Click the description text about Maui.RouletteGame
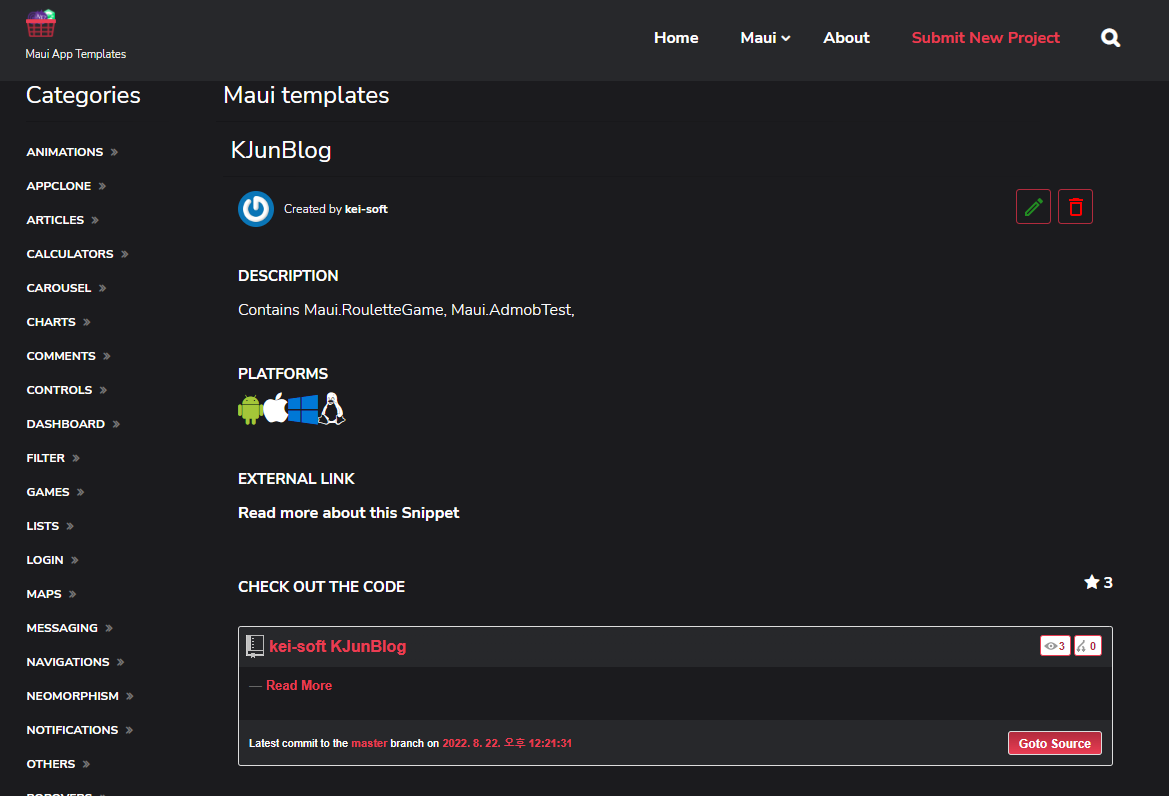 [406, 310]
